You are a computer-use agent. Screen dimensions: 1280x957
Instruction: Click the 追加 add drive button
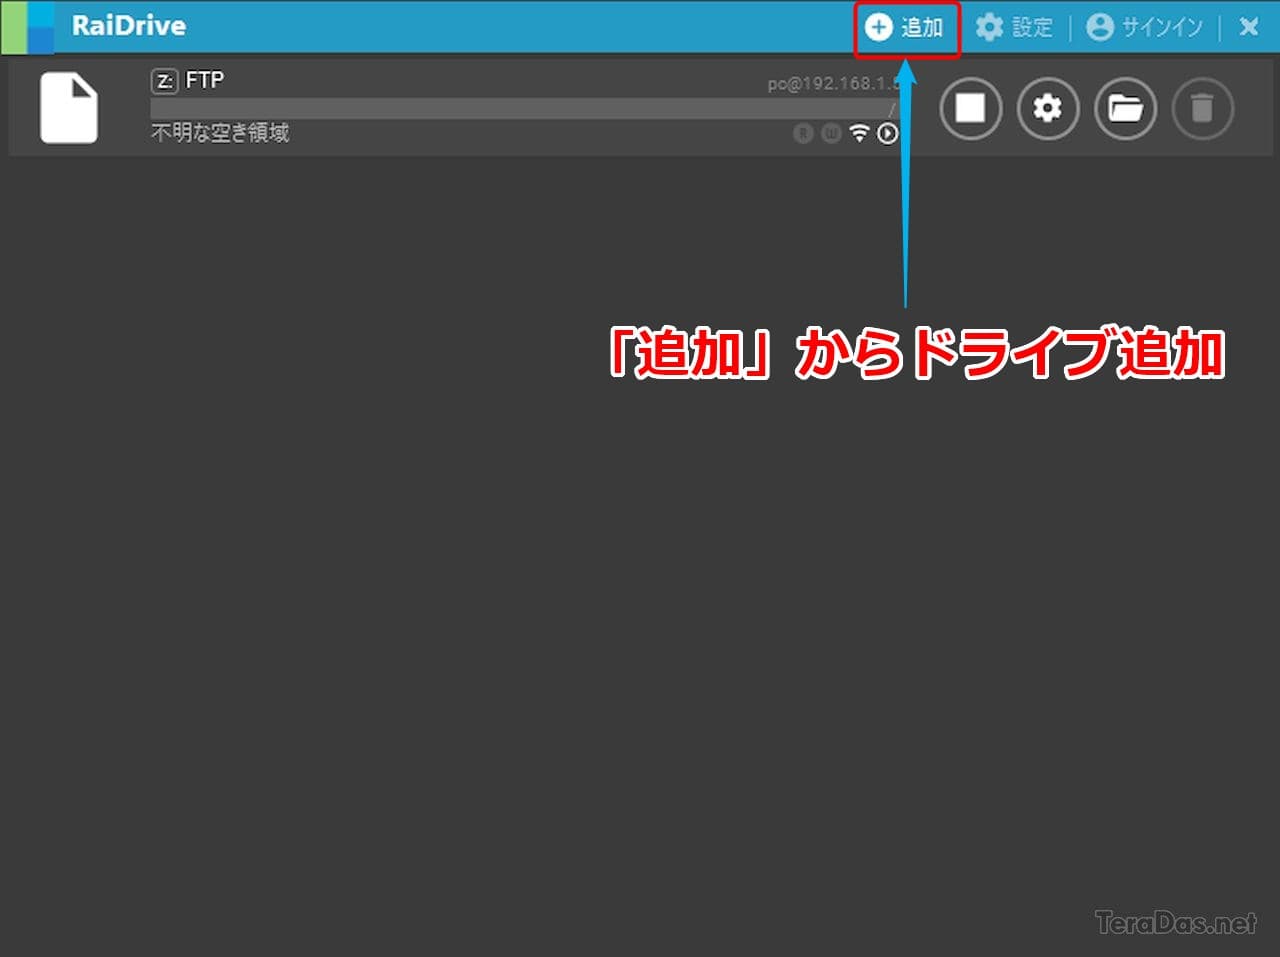pos(904,27)
